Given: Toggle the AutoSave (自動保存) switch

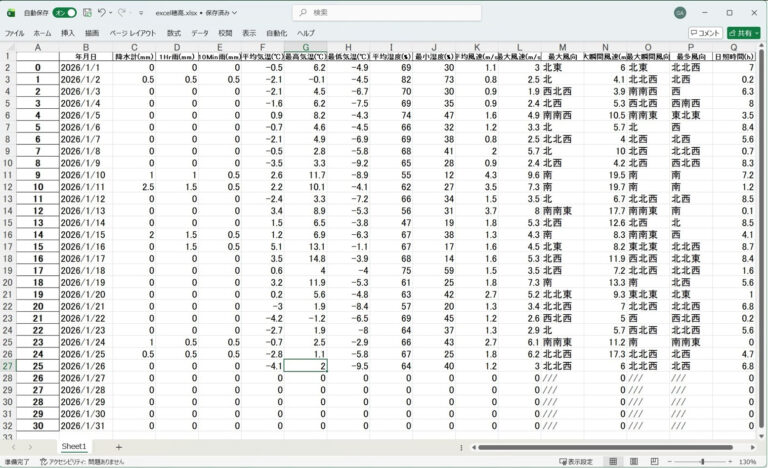Looking at the screenshot, I should click(x=64, y=12).
